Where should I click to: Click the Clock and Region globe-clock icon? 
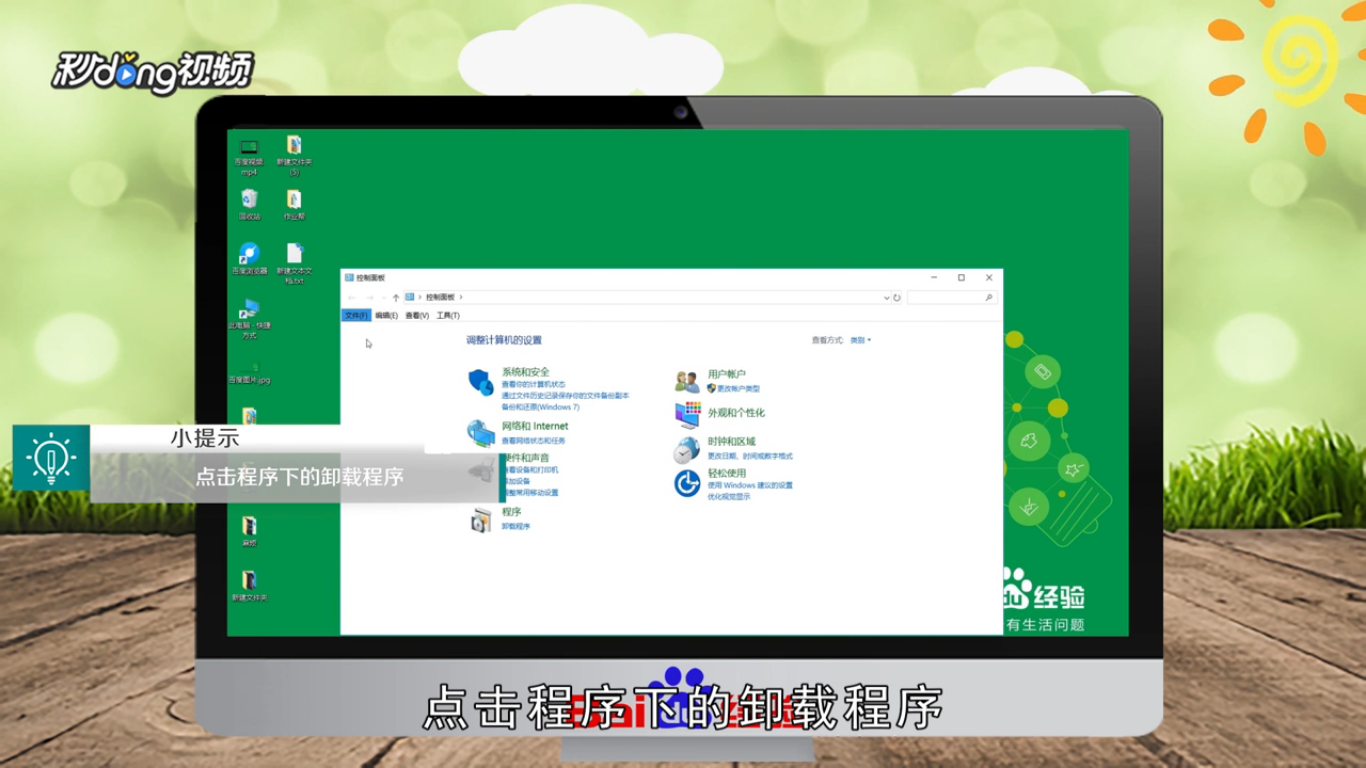[x=687, y=449]
